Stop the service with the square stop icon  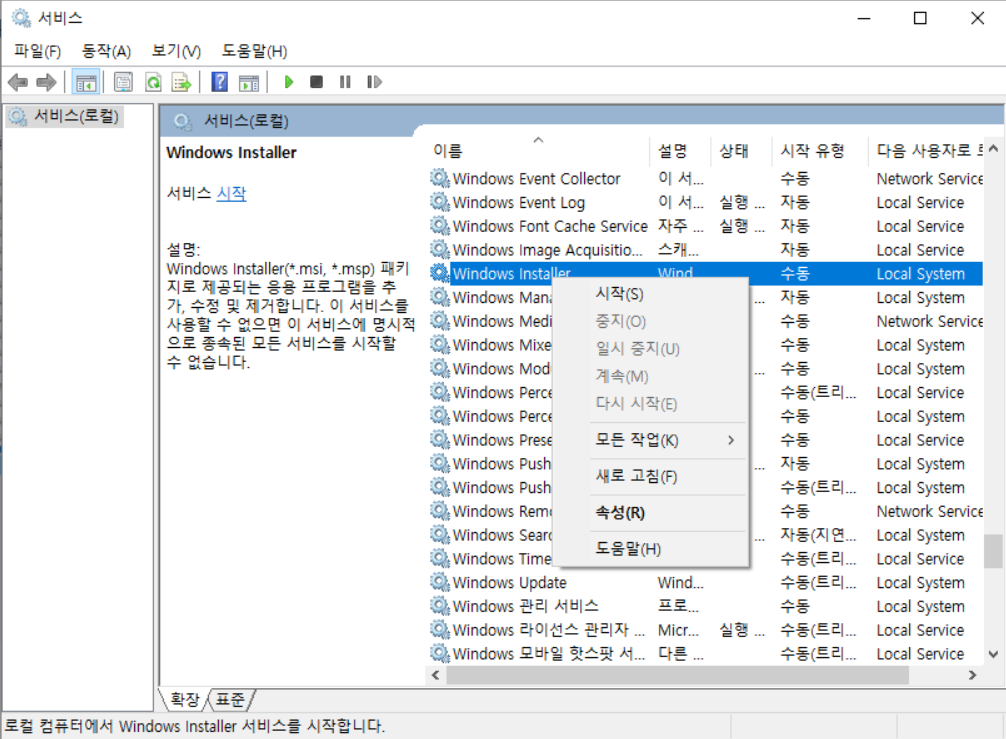point(316,82)
